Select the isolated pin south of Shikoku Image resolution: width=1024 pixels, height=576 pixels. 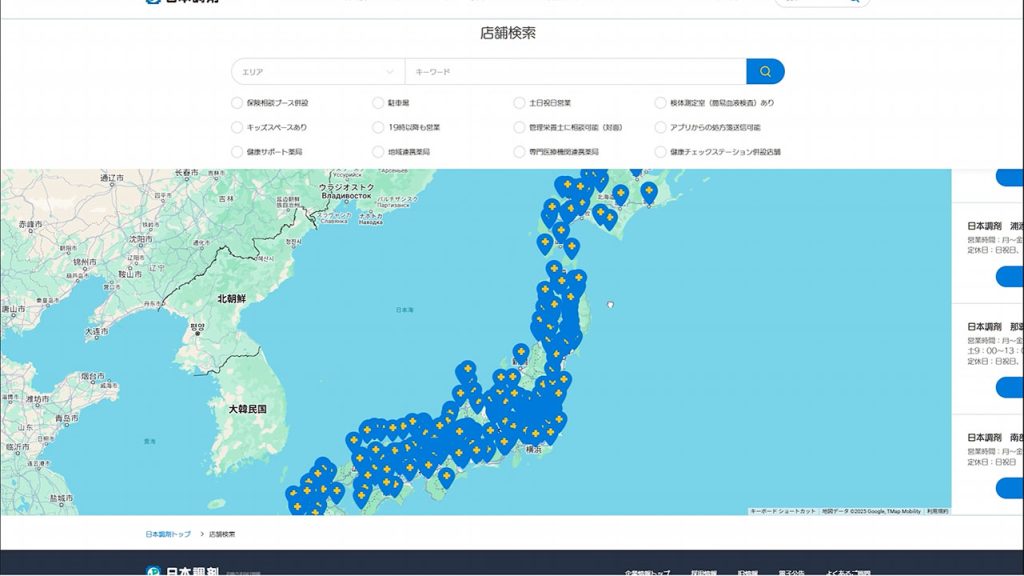tap(446, 476)
